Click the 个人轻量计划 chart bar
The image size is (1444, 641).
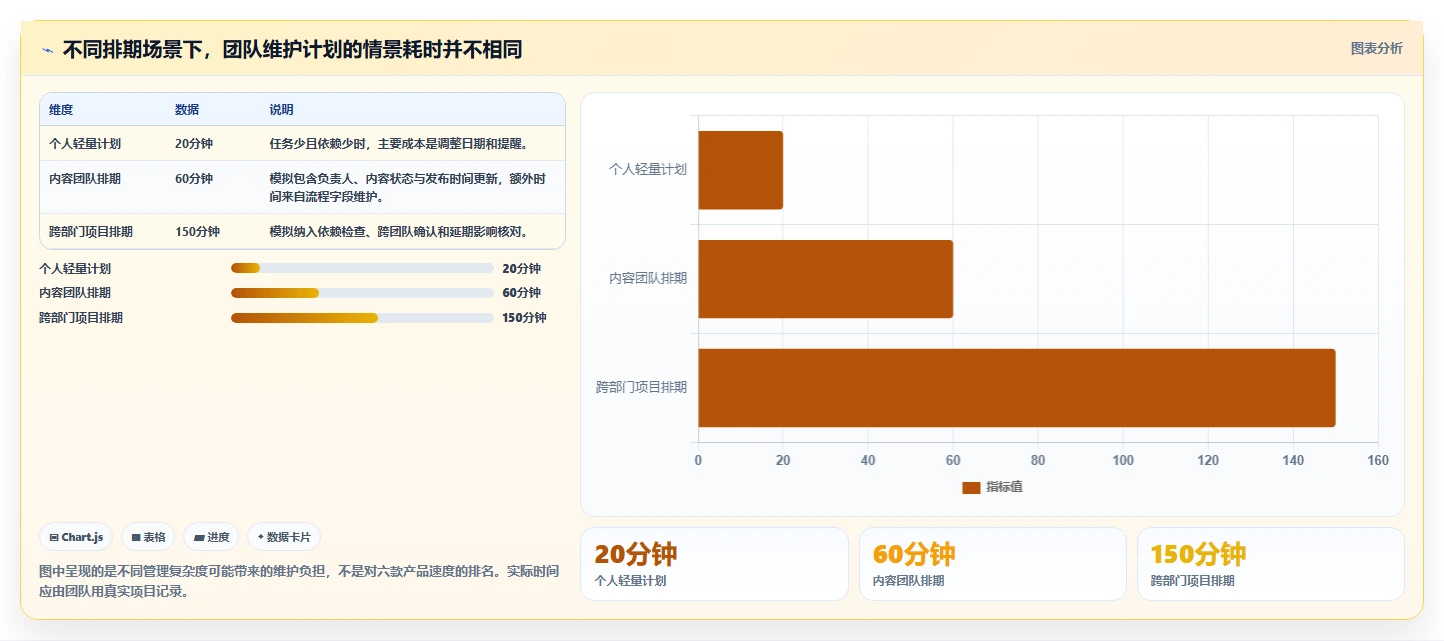740,170
